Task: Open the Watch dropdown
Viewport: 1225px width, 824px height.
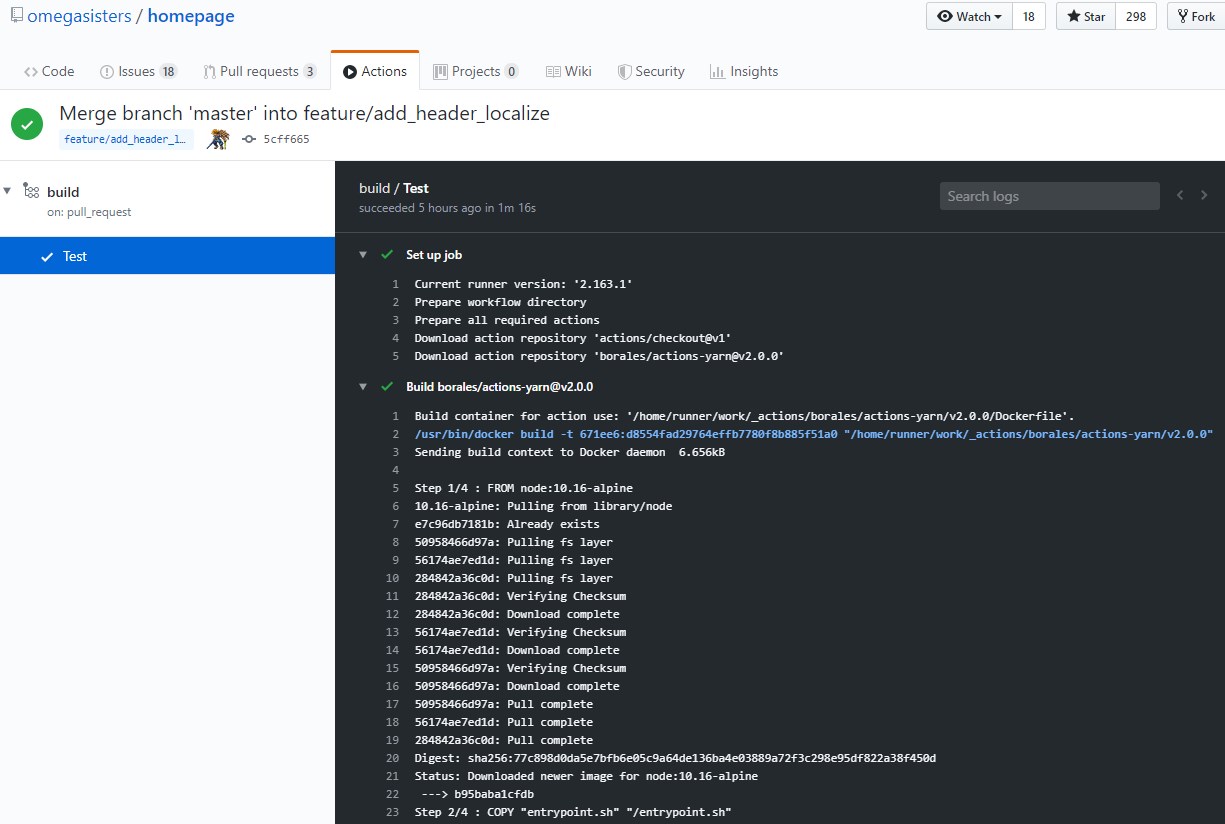Action: pyautogui.click(x=969, y=17)
